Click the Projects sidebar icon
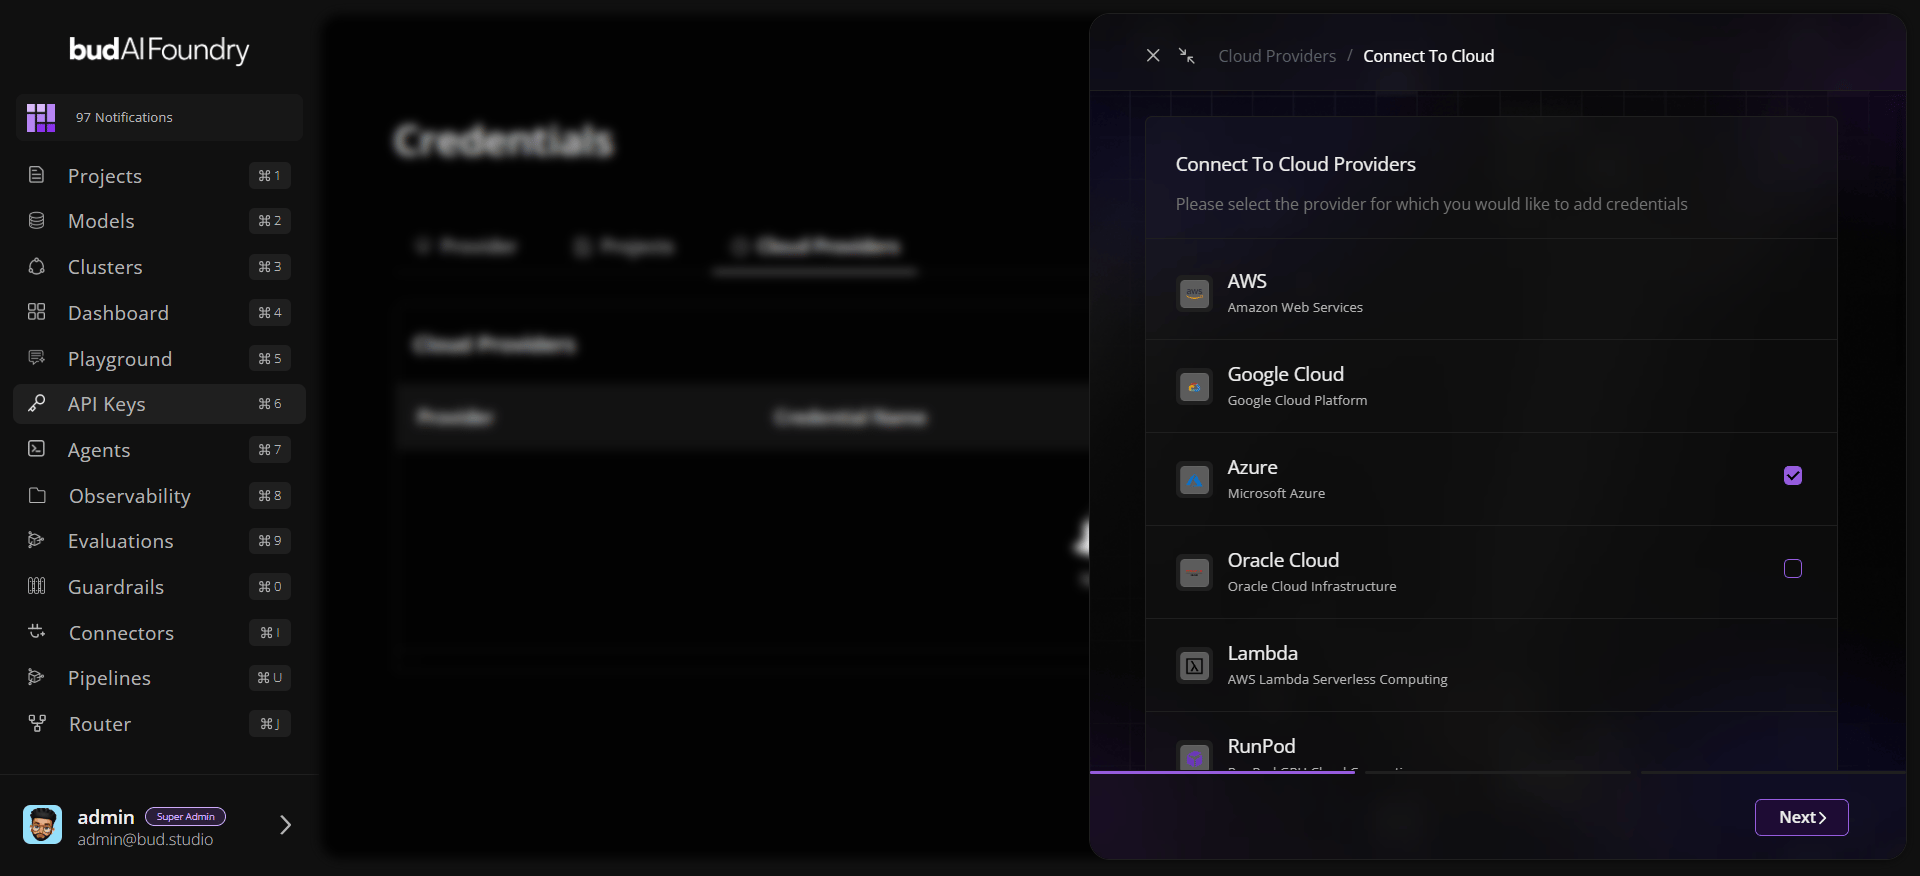 point(36,175)
